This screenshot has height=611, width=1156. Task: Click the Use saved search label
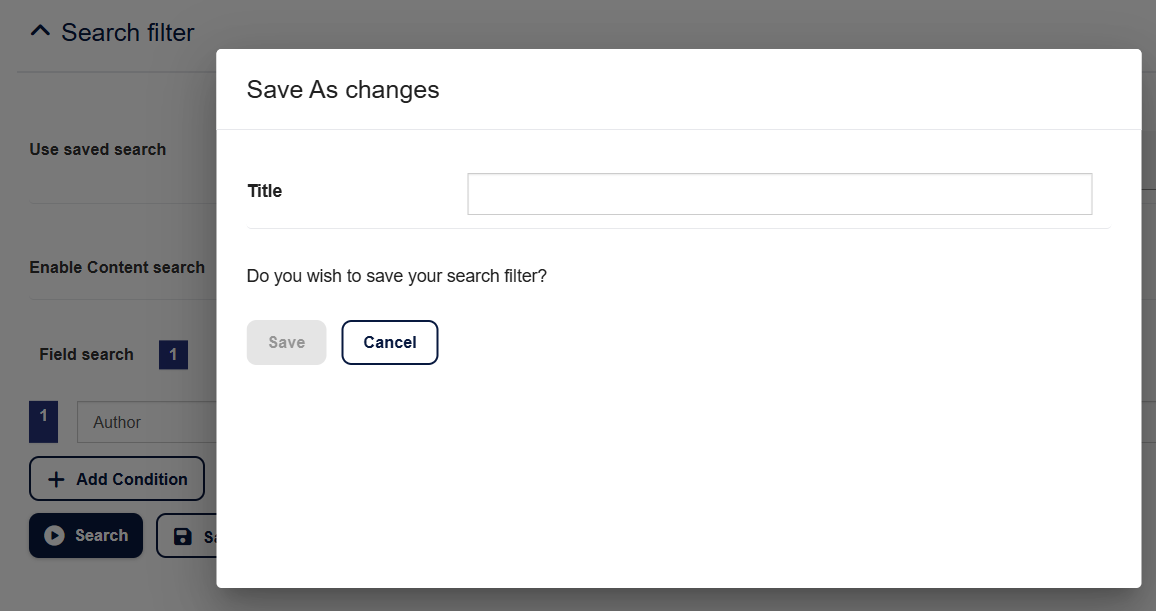coord(97,149)
